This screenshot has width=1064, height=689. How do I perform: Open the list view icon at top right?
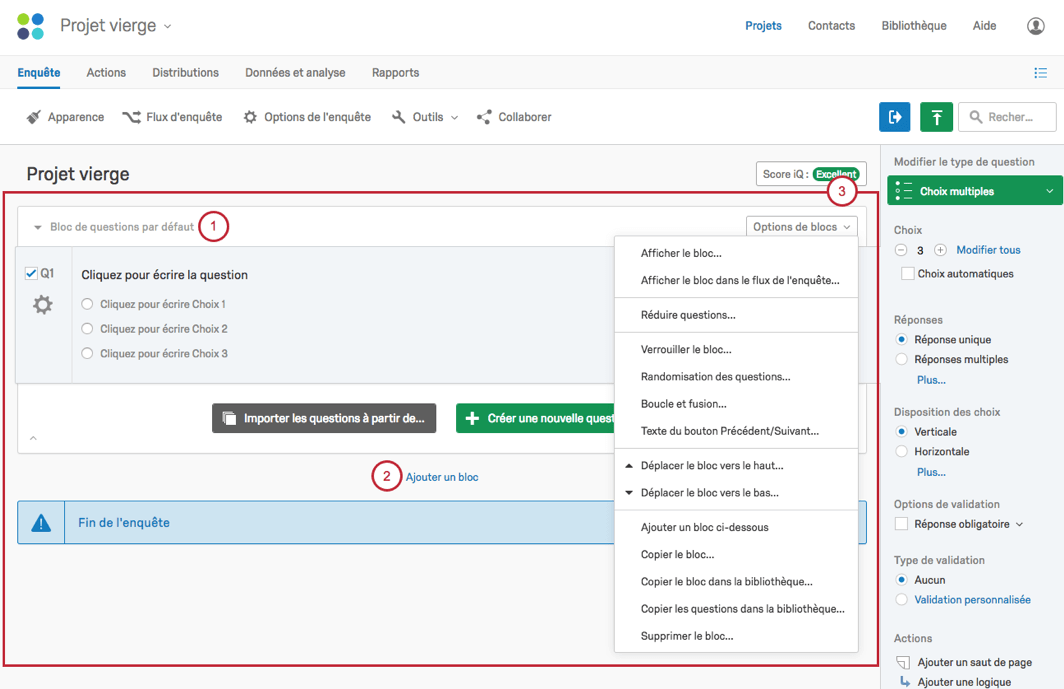[1040, 73]
